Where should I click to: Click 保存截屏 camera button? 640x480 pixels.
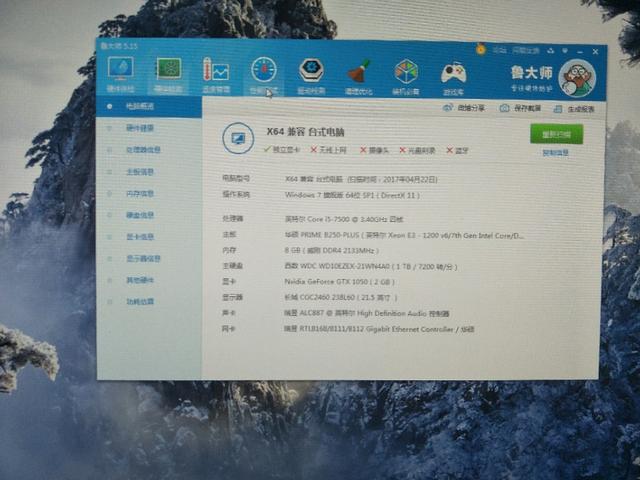[x=520, y=108]
